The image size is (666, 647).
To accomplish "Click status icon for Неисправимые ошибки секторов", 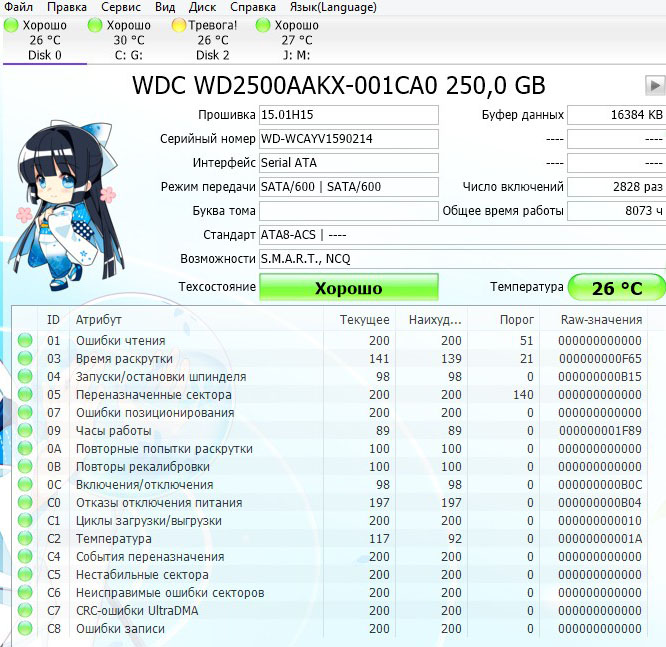I will pyautogui.click(x=25, y=592).
